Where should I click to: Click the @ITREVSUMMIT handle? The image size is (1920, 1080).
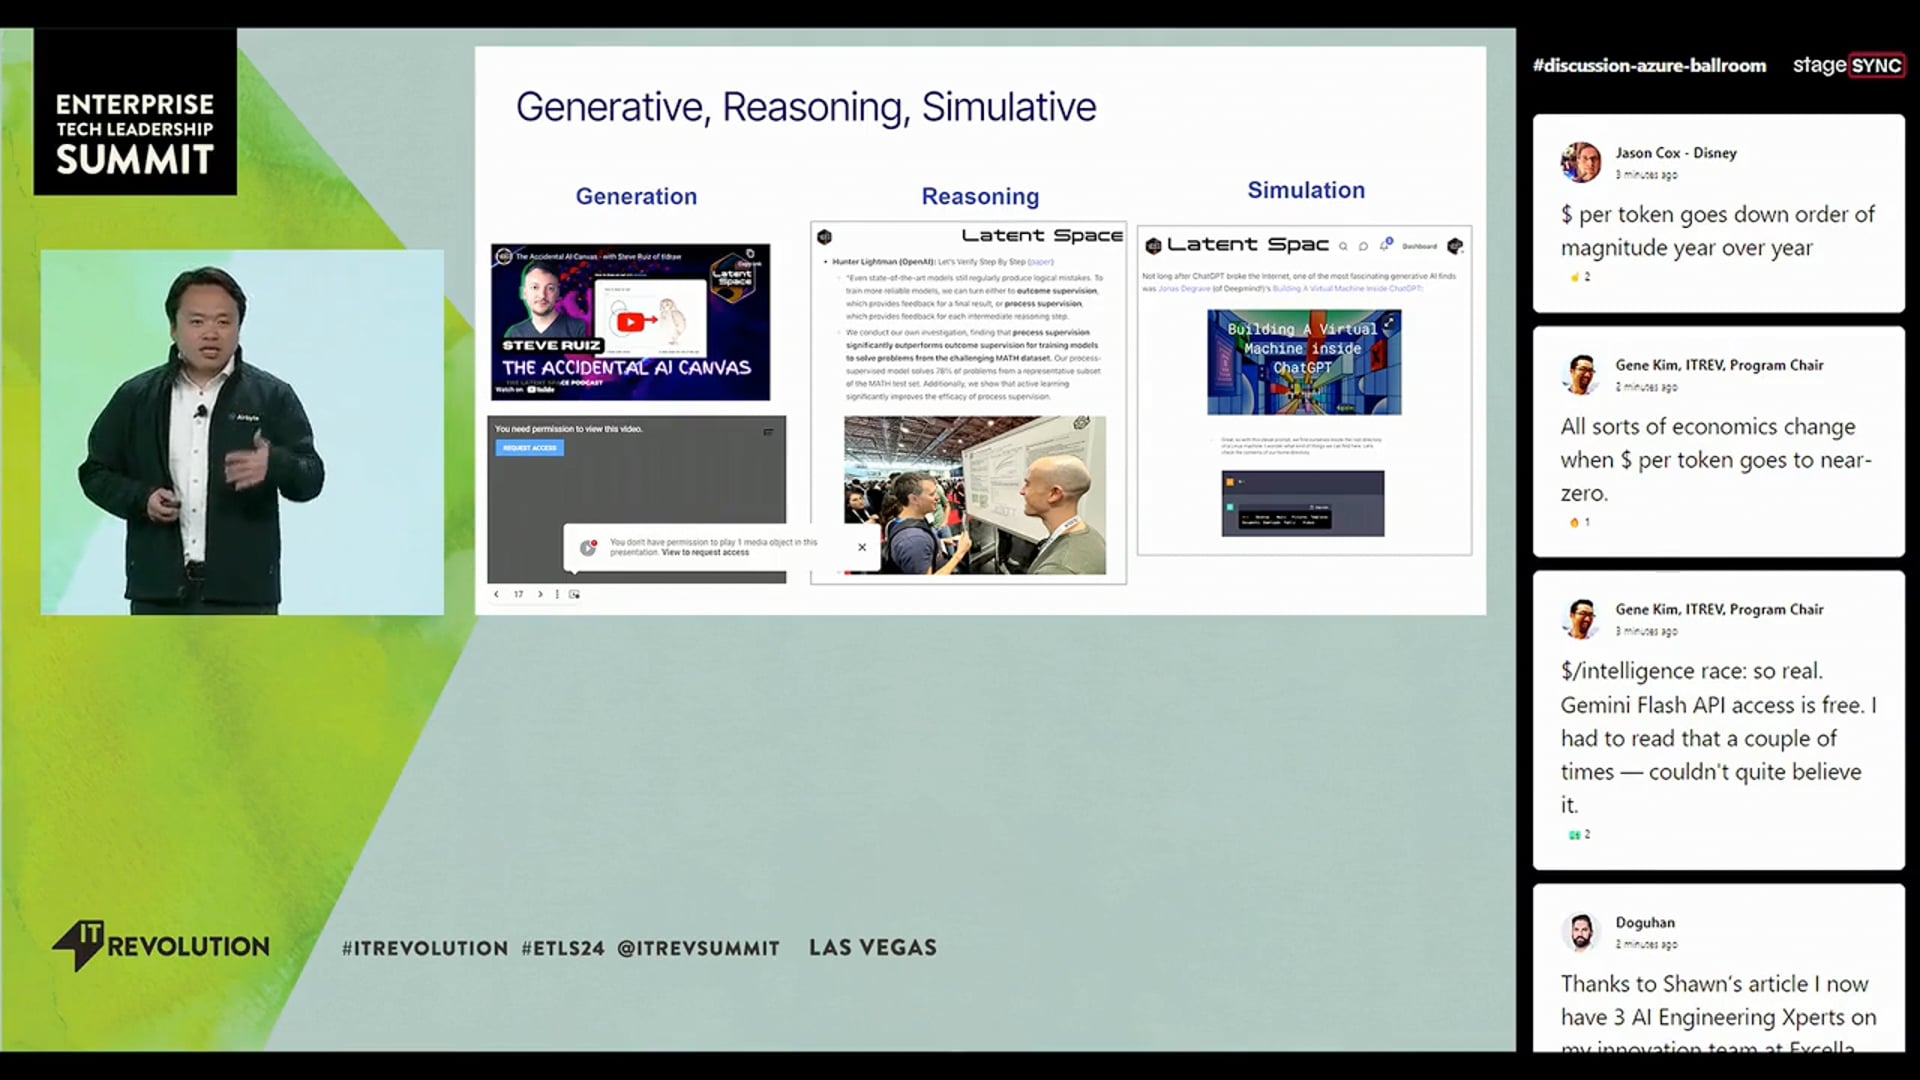tap(698, 948)
